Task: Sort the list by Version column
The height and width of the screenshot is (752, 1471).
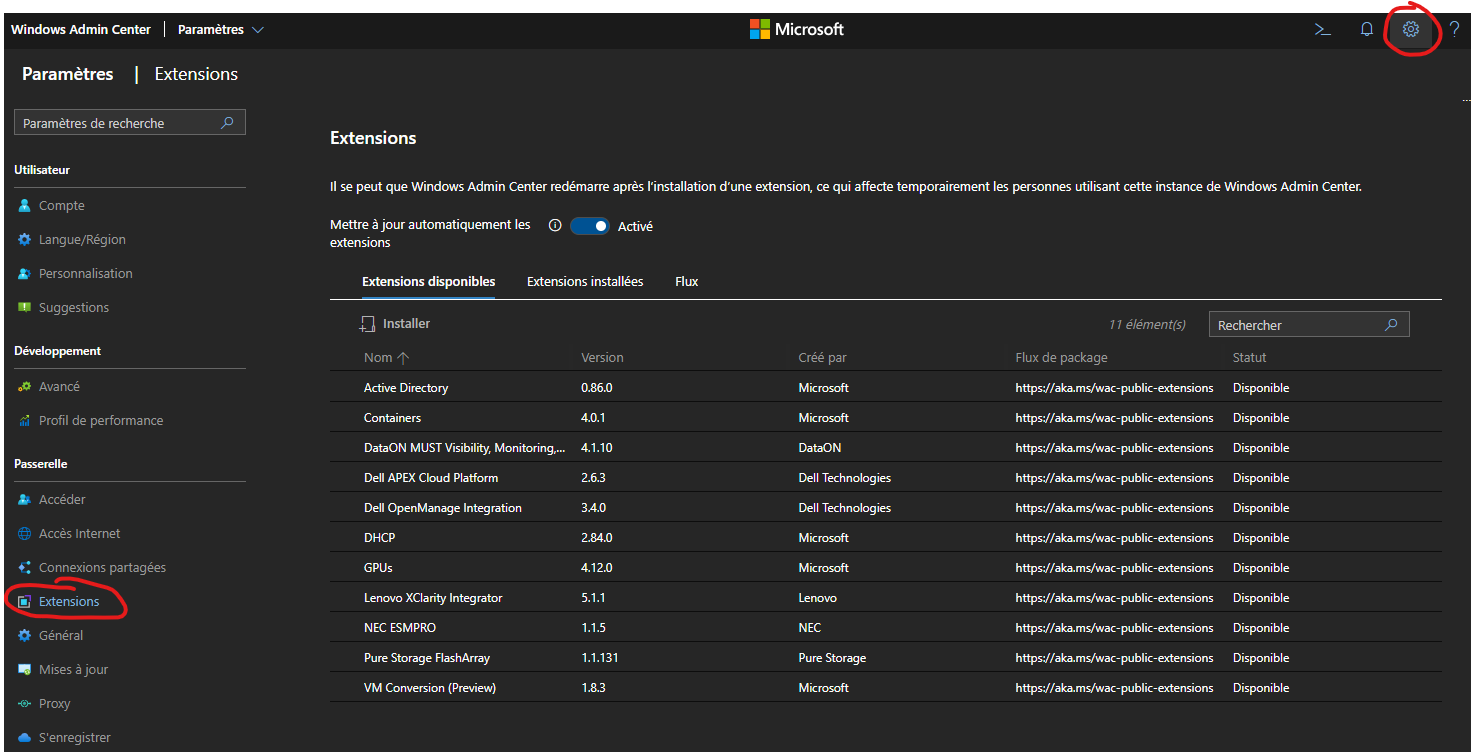Action: click(602, 357)
